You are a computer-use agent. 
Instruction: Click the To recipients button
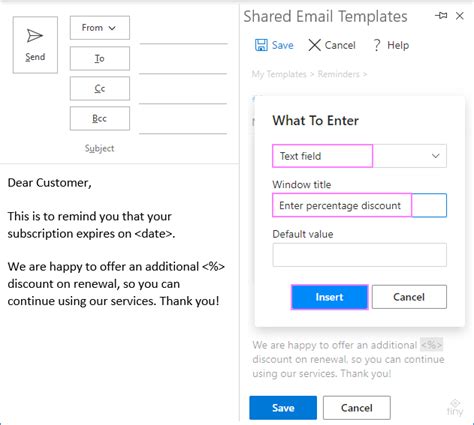click(100, 58)
